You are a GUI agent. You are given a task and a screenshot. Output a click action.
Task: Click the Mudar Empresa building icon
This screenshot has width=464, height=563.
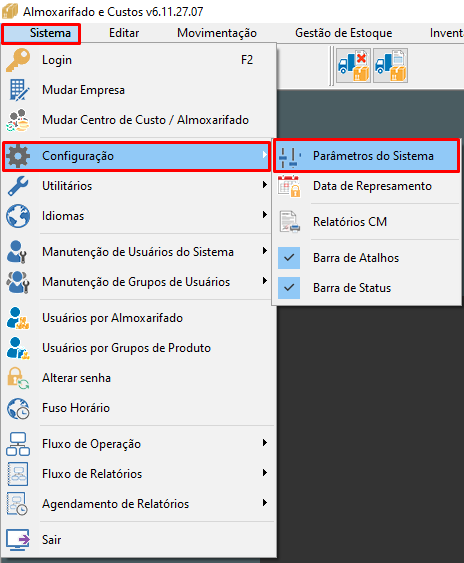tap(18, 90)
